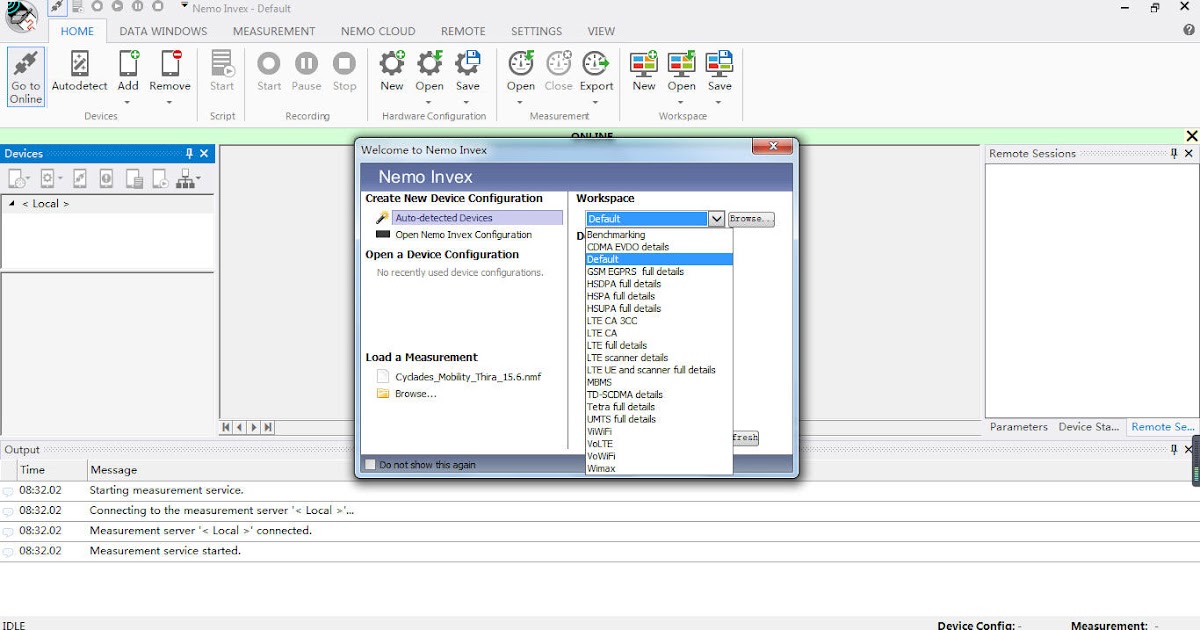1200x630 pixels.
Task: Pin the Devices panel
Action: (189, 153)
